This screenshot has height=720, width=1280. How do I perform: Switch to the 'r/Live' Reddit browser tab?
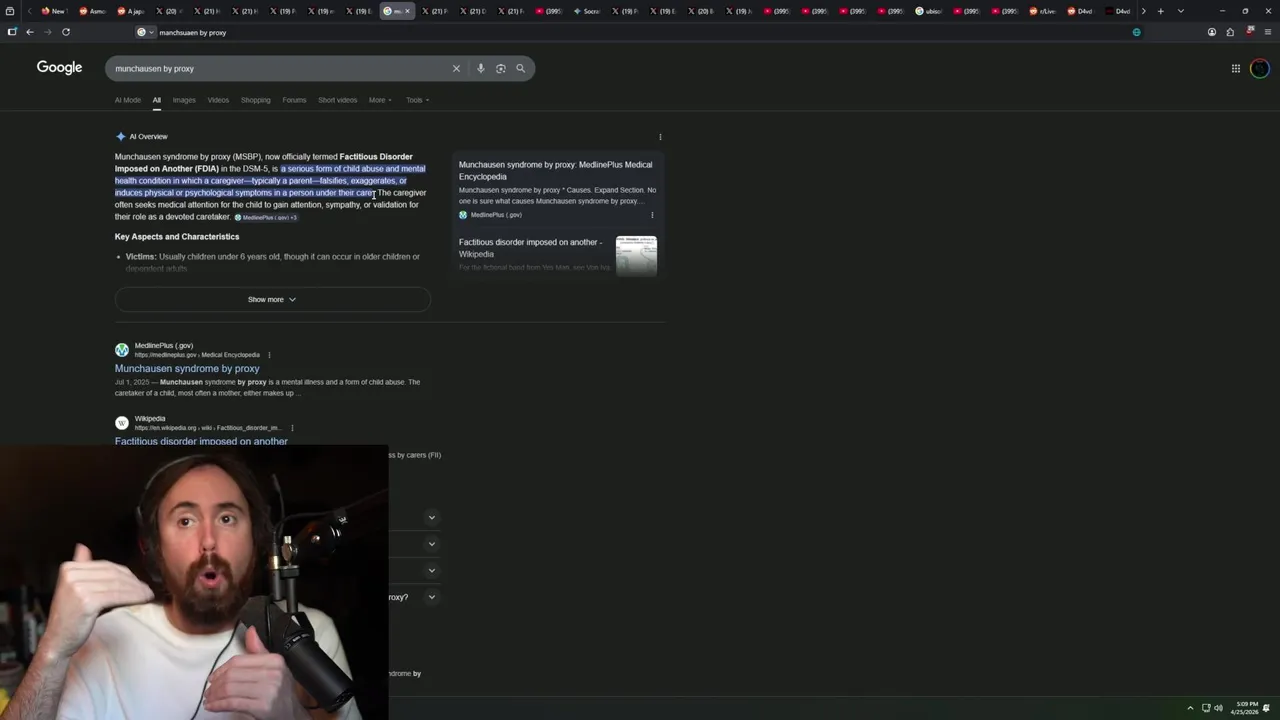tap(1042, 11)
